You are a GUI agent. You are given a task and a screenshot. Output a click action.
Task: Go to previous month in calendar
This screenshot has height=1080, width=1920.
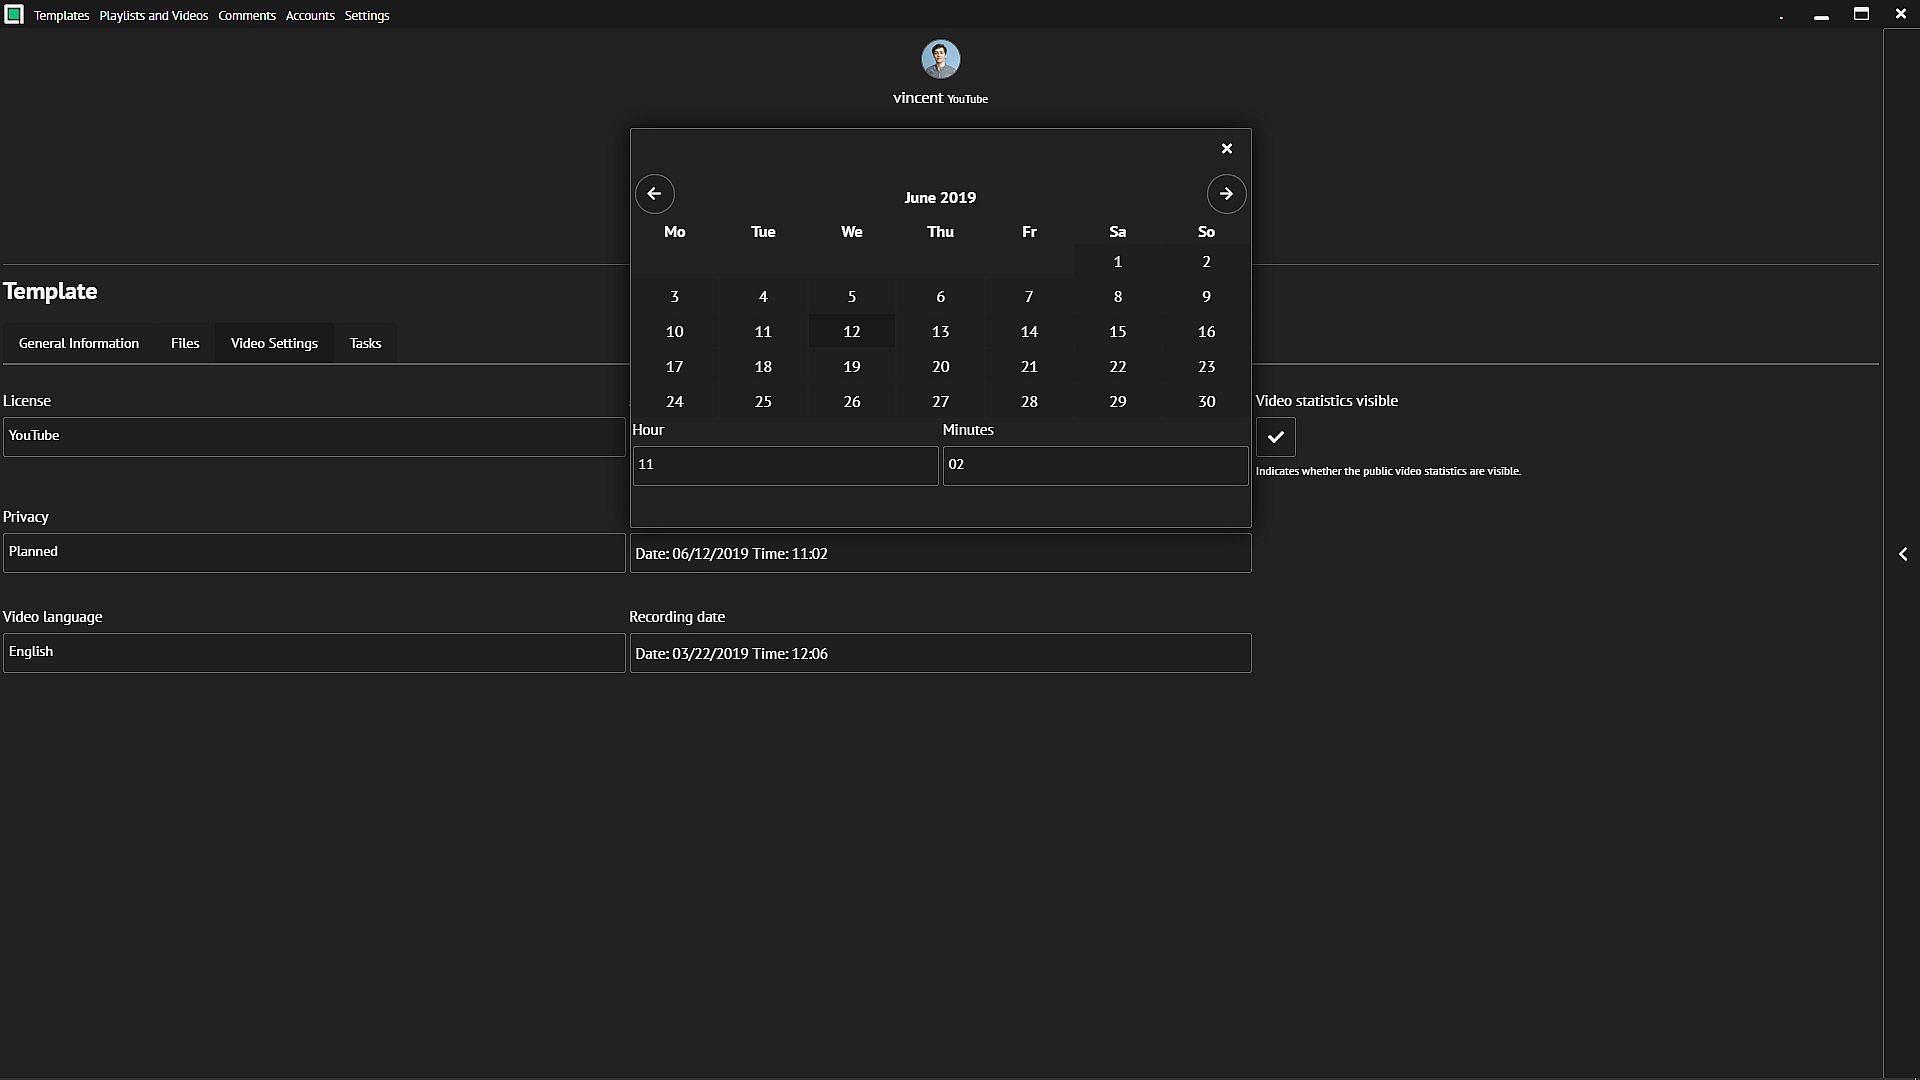coord(654,194)
